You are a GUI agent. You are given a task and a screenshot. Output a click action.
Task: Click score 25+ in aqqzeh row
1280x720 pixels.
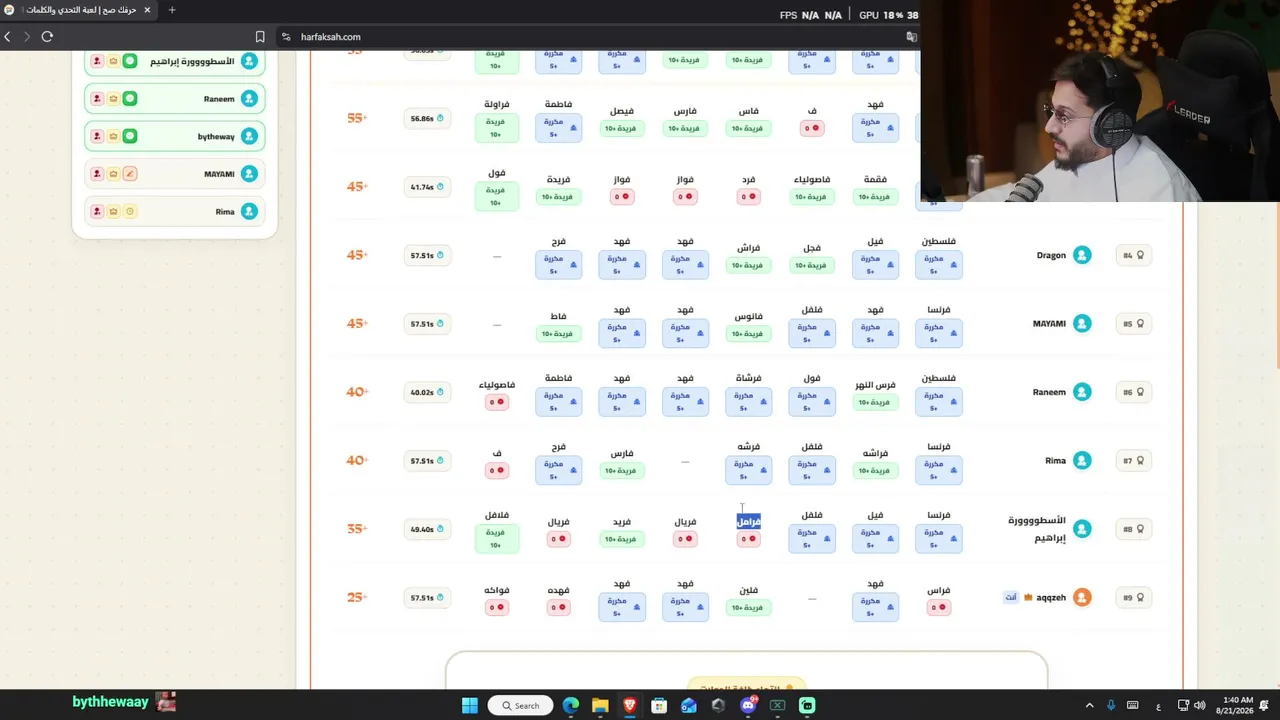tap(357, 598)
